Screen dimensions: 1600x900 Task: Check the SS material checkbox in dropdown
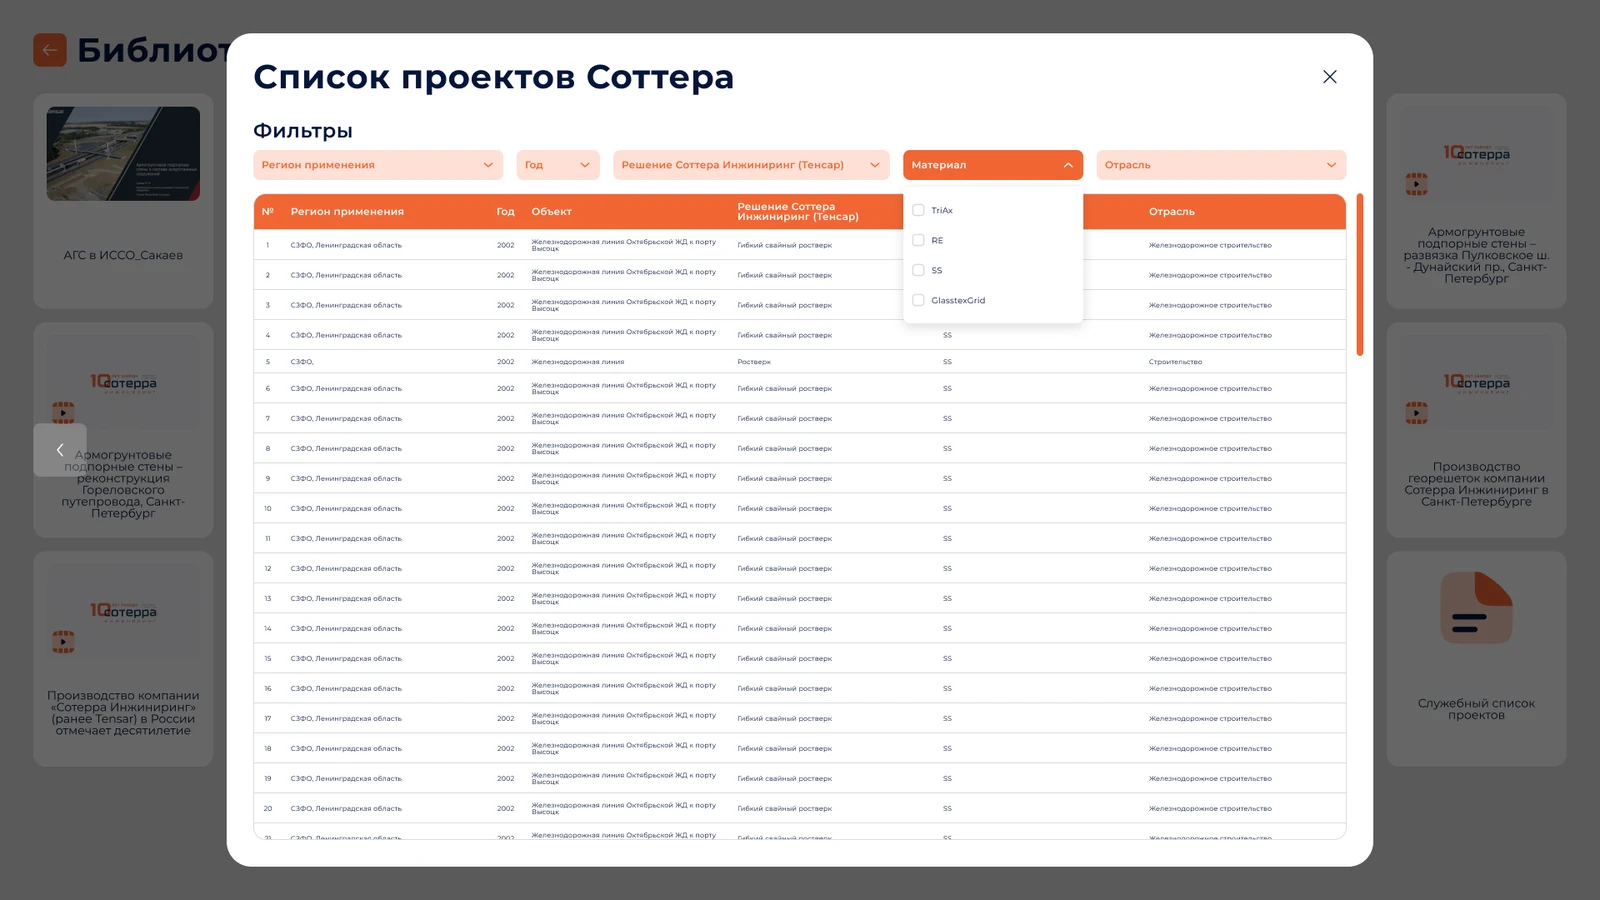pyautogui.click(x=918, y=270)
